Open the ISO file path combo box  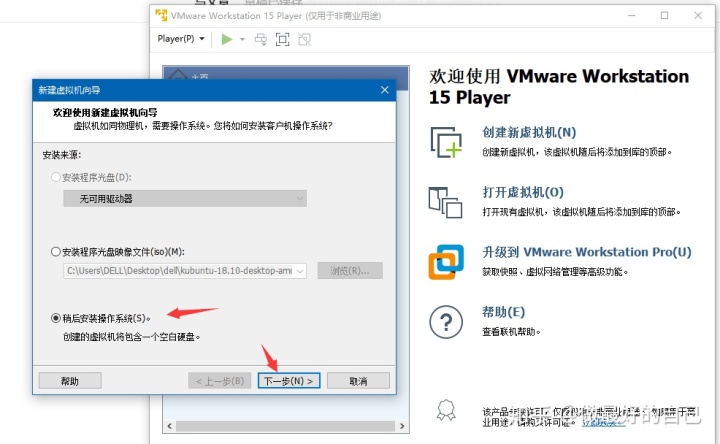point(185,271)
